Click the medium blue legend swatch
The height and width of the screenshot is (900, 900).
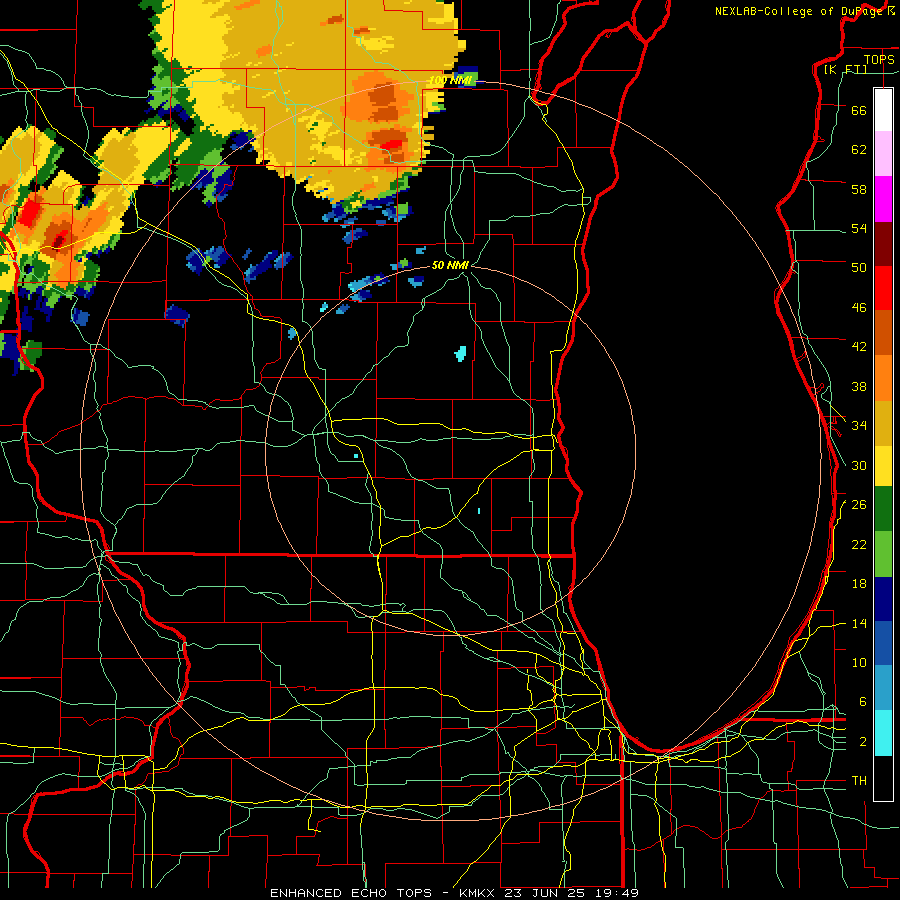click(x=883, y=643)
